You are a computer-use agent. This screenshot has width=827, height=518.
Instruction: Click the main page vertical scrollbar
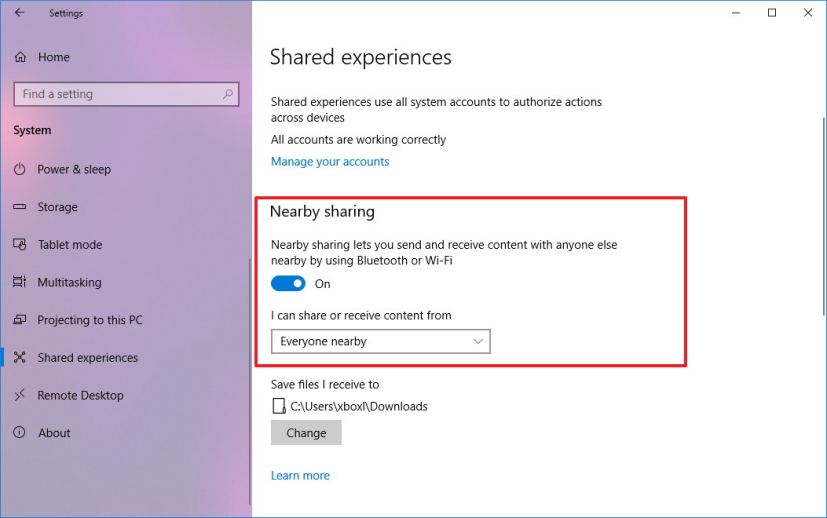click(x=823, y=216)
